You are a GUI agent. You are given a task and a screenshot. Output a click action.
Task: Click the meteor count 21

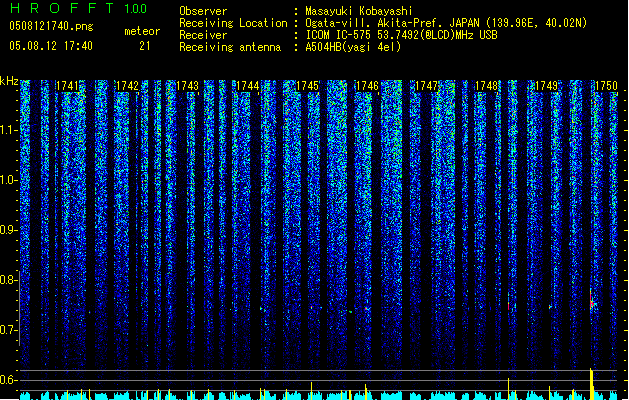click(x=145, y=46)
